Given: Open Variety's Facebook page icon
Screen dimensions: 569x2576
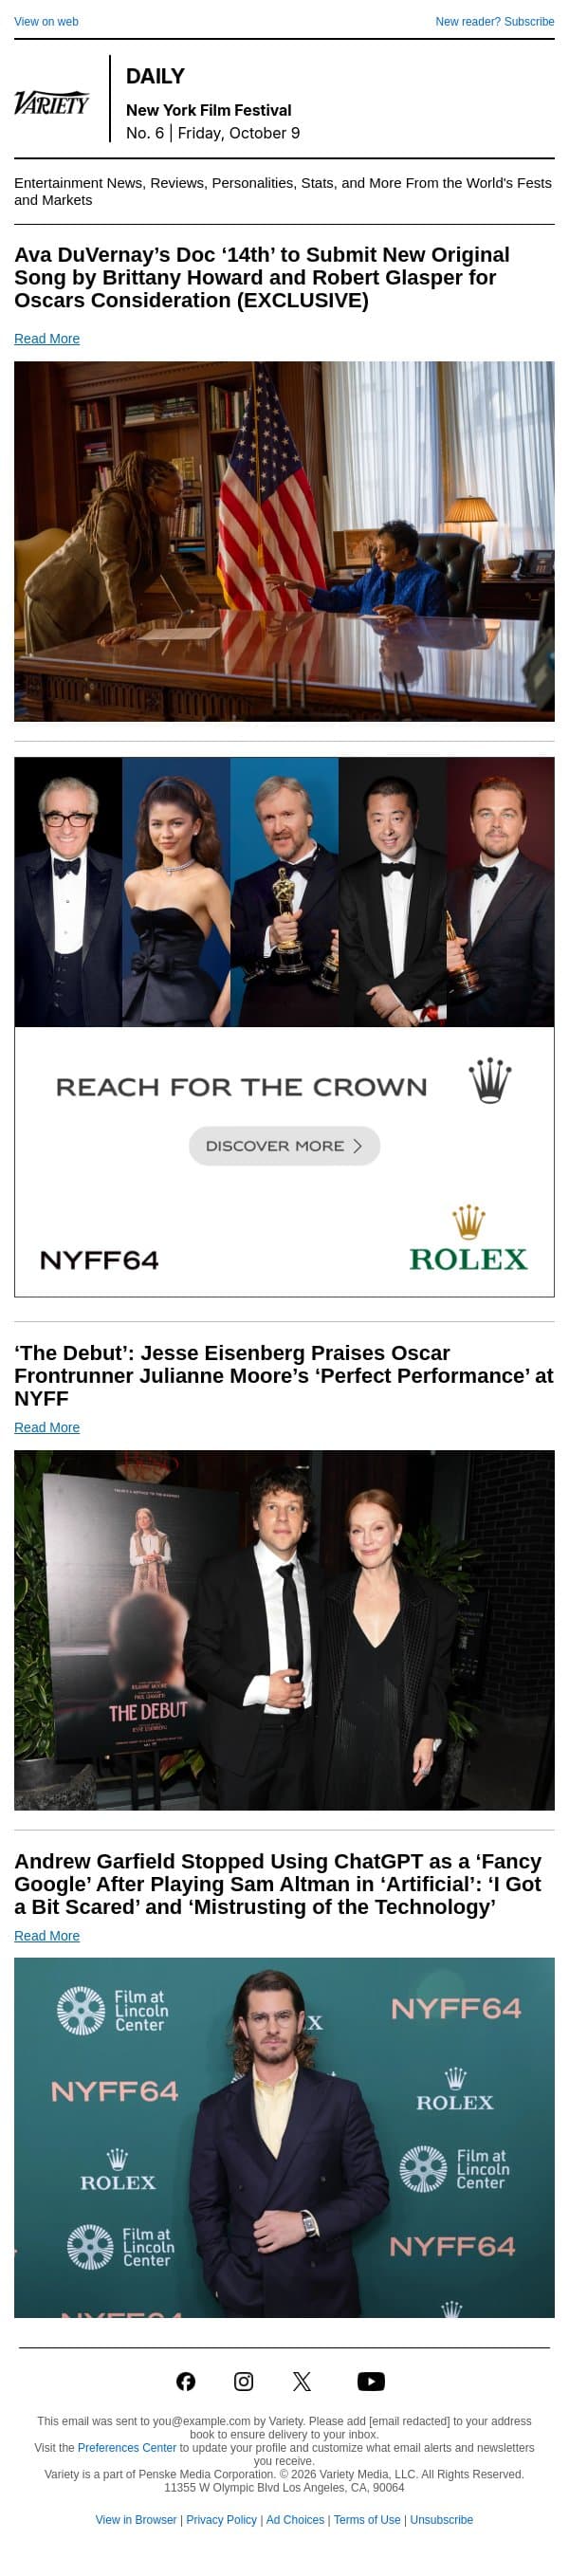Looking at the screenshot, I should (x=186, y=2381).
